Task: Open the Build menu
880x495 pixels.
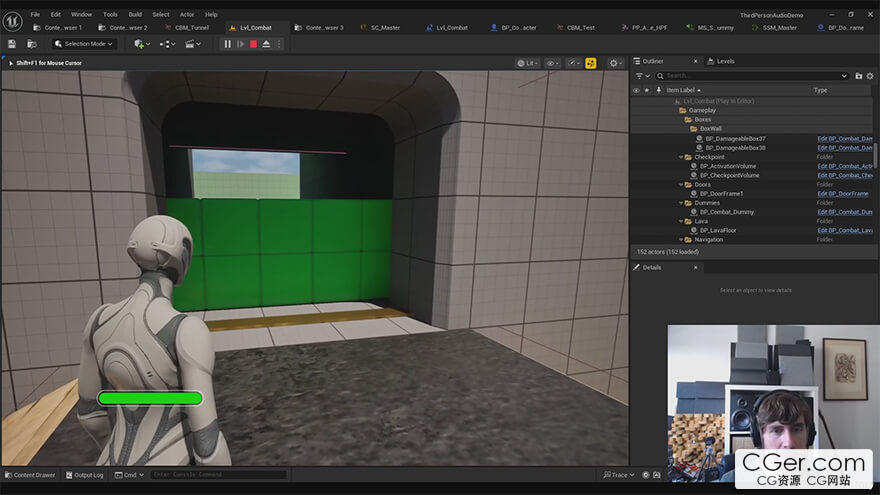Action: pyautogui.click(x=135, y=14)
